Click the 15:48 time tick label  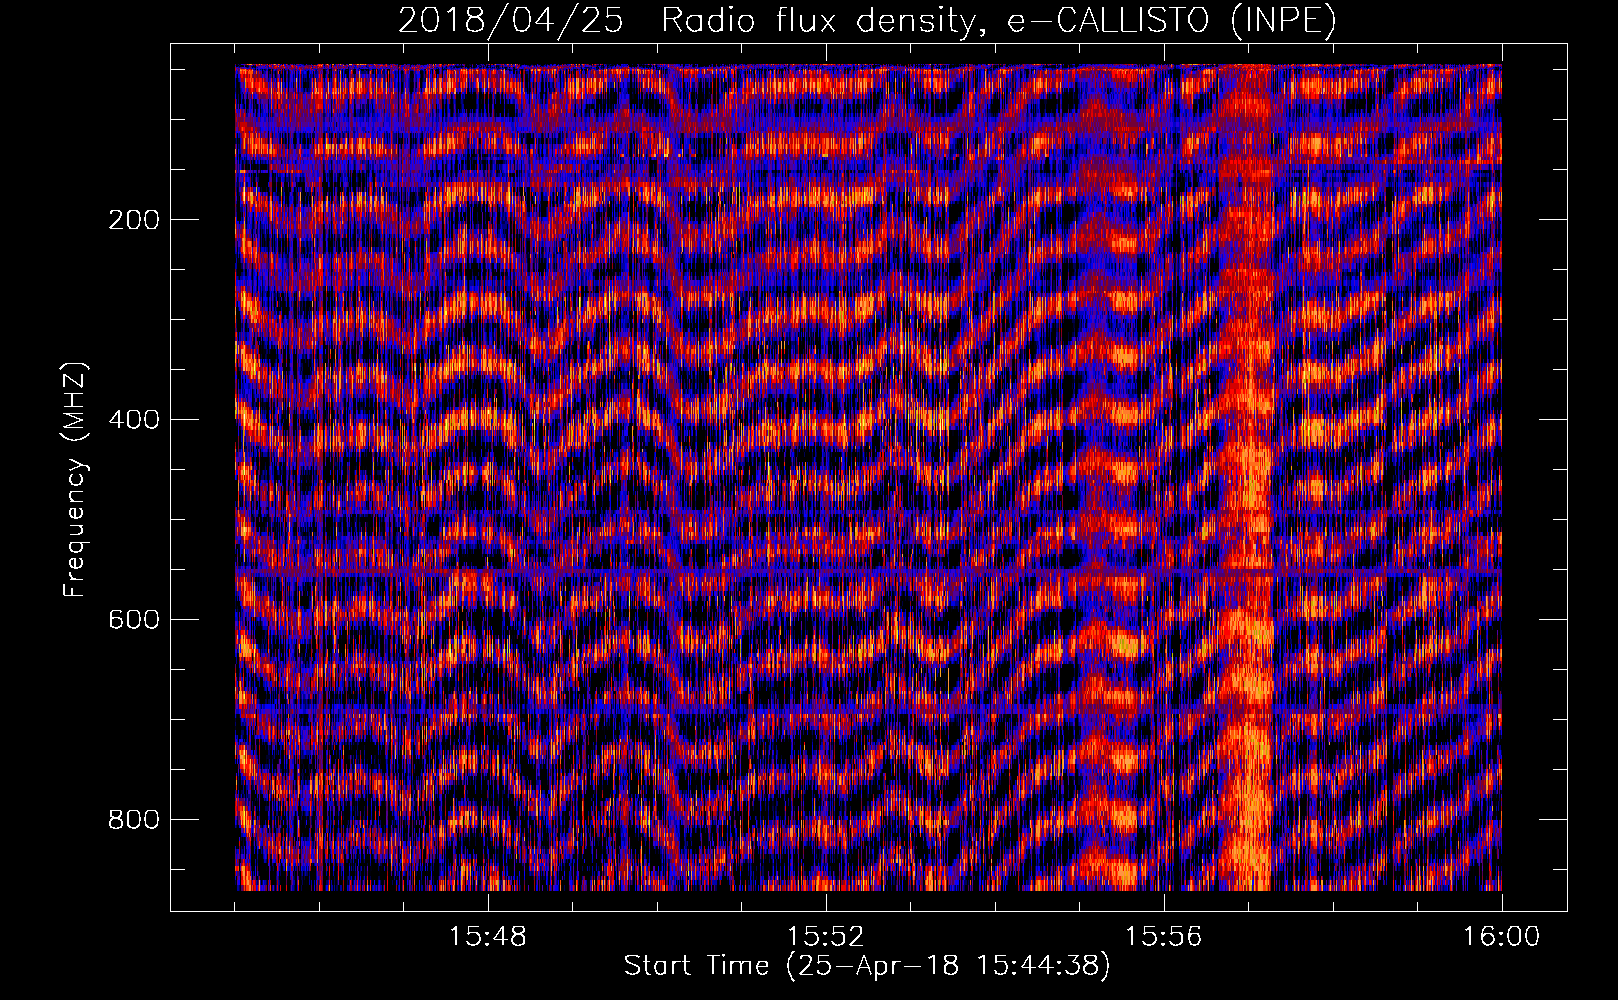pos(488,937)
